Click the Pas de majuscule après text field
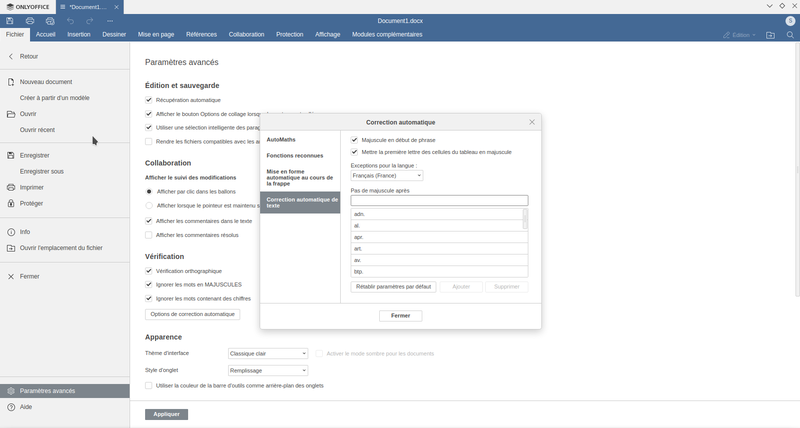Screen dimensions: 800x428 coord(439,201)
